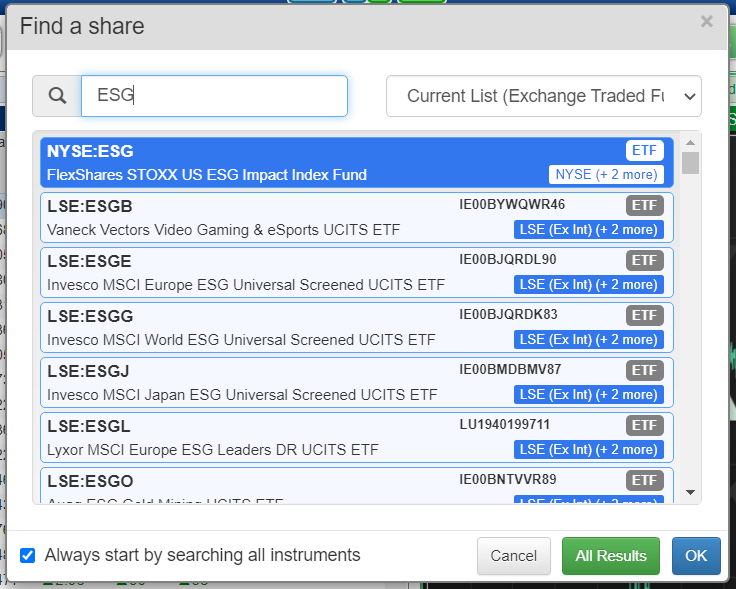
Task: Click the Cancel button
Action: (x=514, y=556)
